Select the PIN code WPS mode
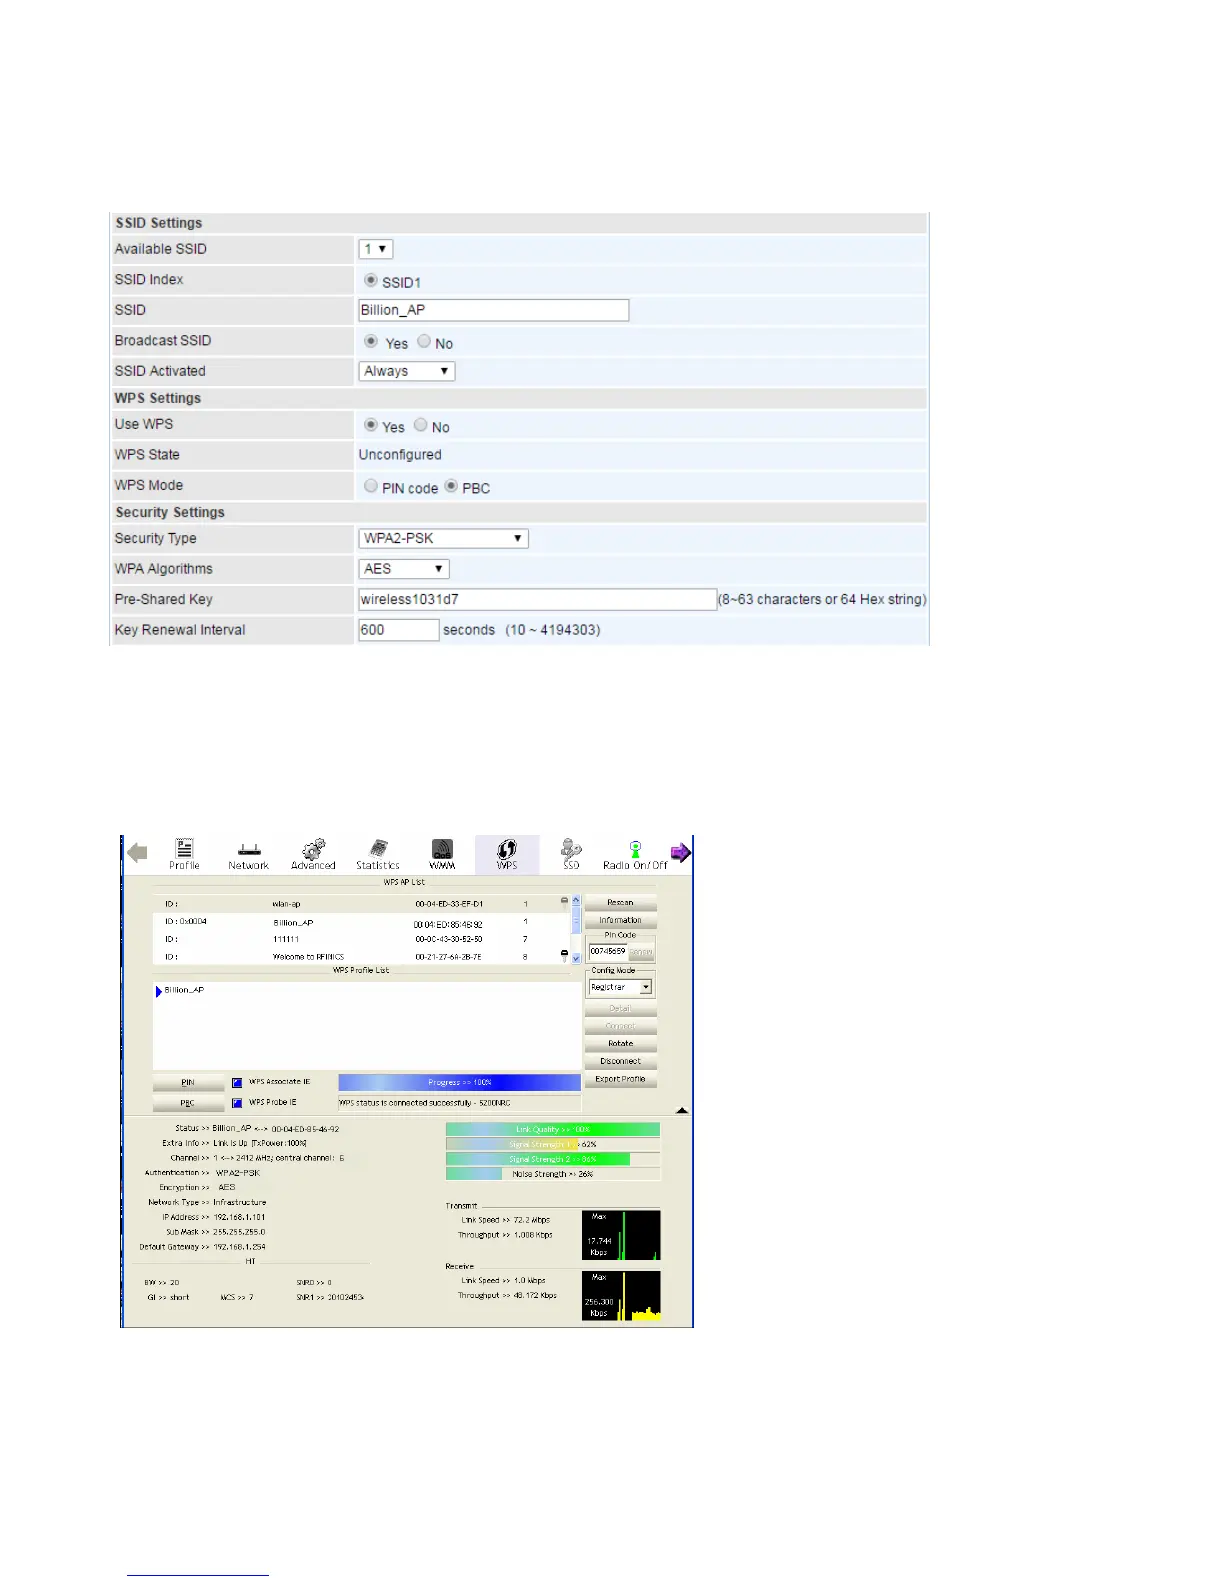 [371, 486]
